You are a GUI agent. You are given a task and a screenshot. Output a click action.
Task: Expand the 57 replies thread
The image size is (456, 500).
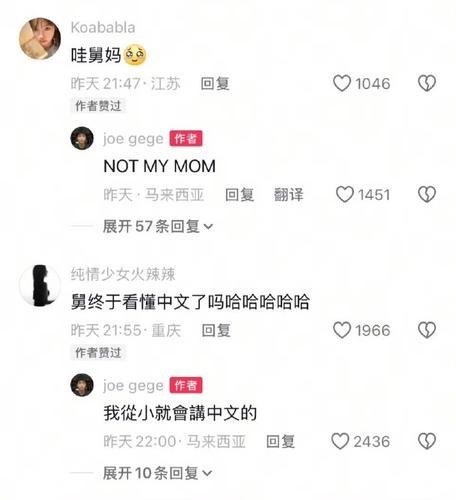pyautogui.click(x=158, y=227)
